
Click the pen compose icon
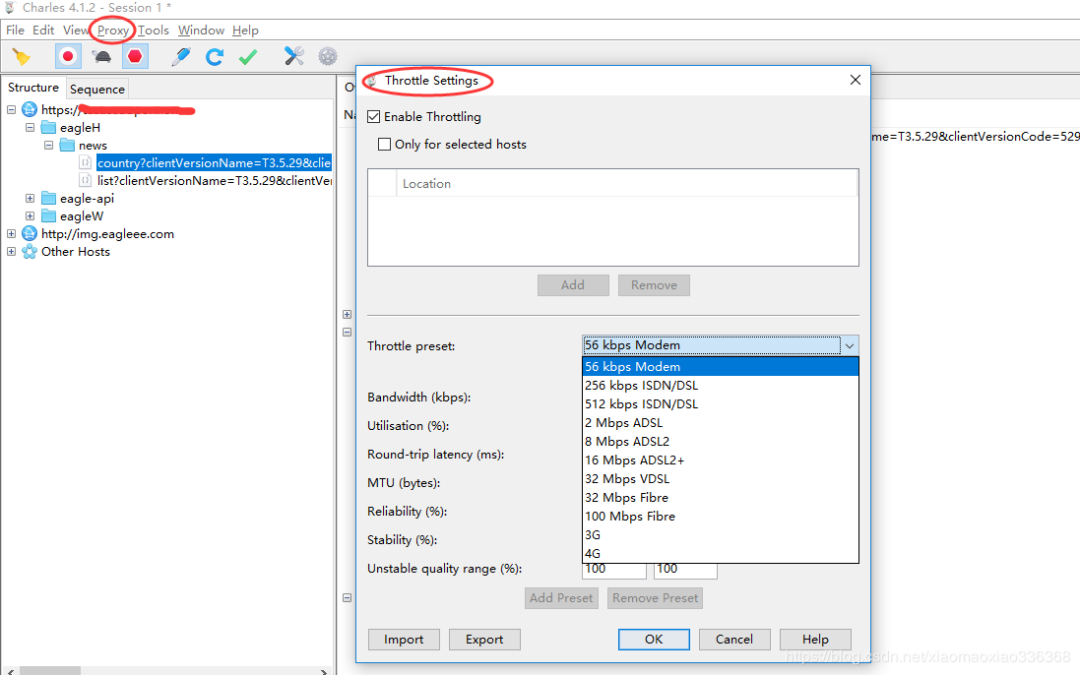180,56
